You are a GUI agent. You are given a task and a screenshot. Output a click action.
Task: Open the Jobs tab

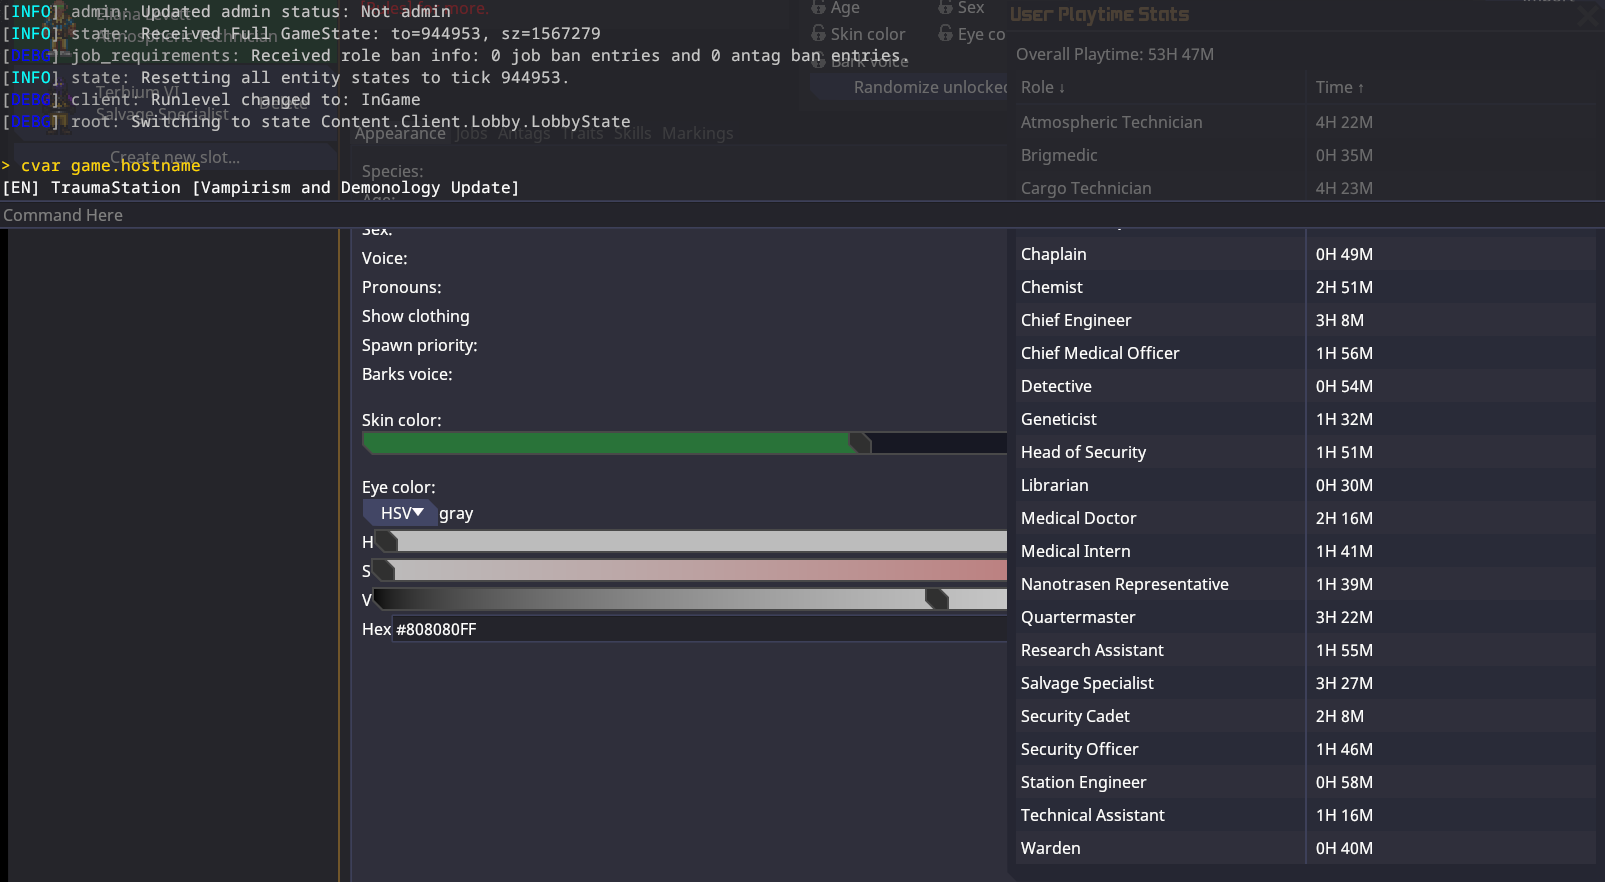[x=471, y=134]
